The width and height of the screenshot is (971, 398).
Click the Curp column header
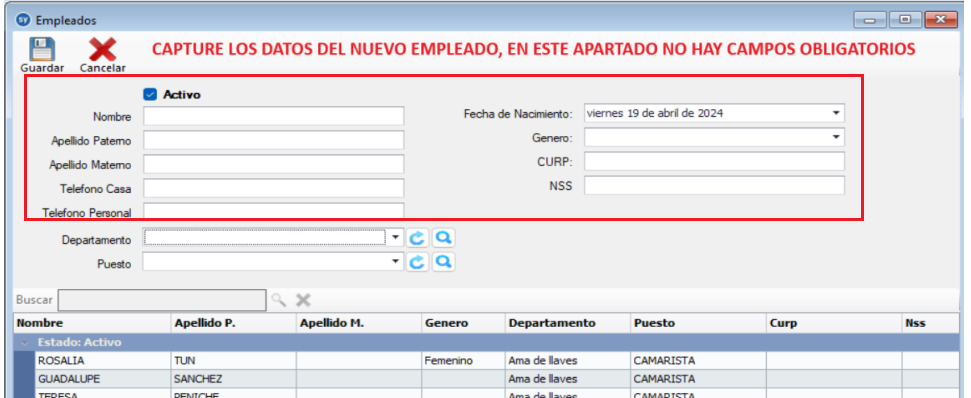point(834,323)
